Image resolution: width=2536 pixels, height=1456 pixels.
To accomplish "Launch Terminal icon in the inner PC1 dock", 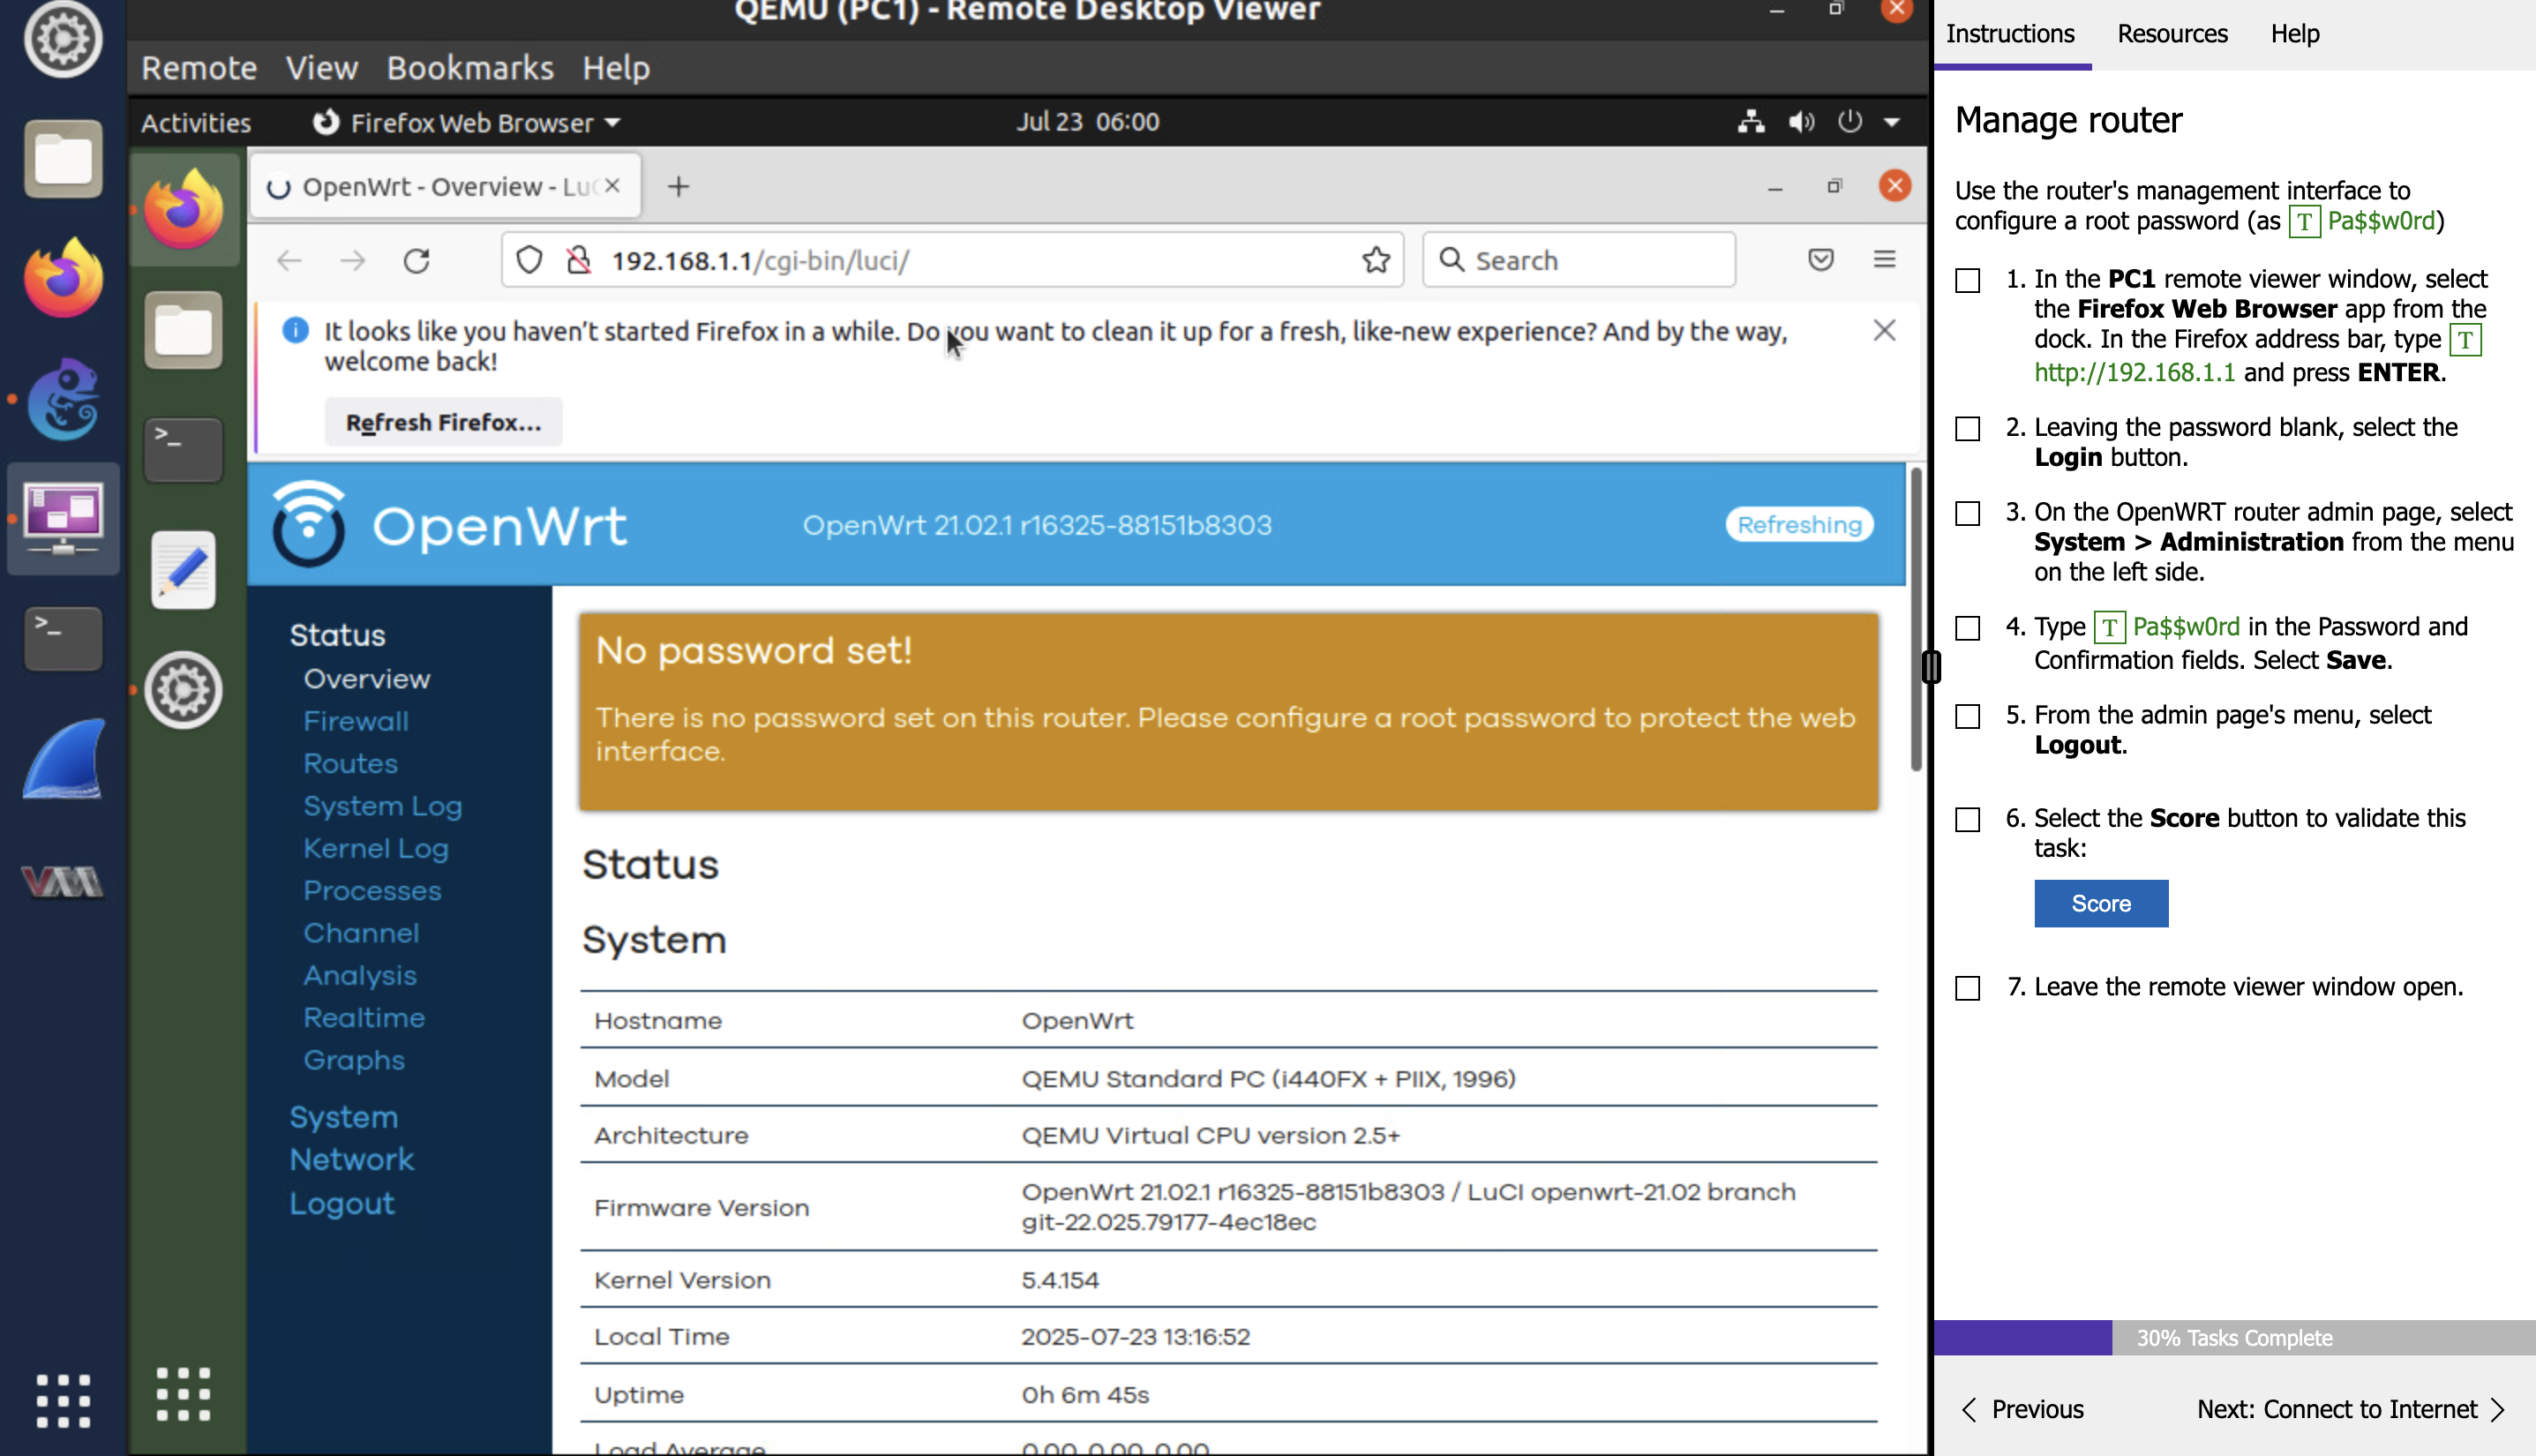I will pos(184,450).
